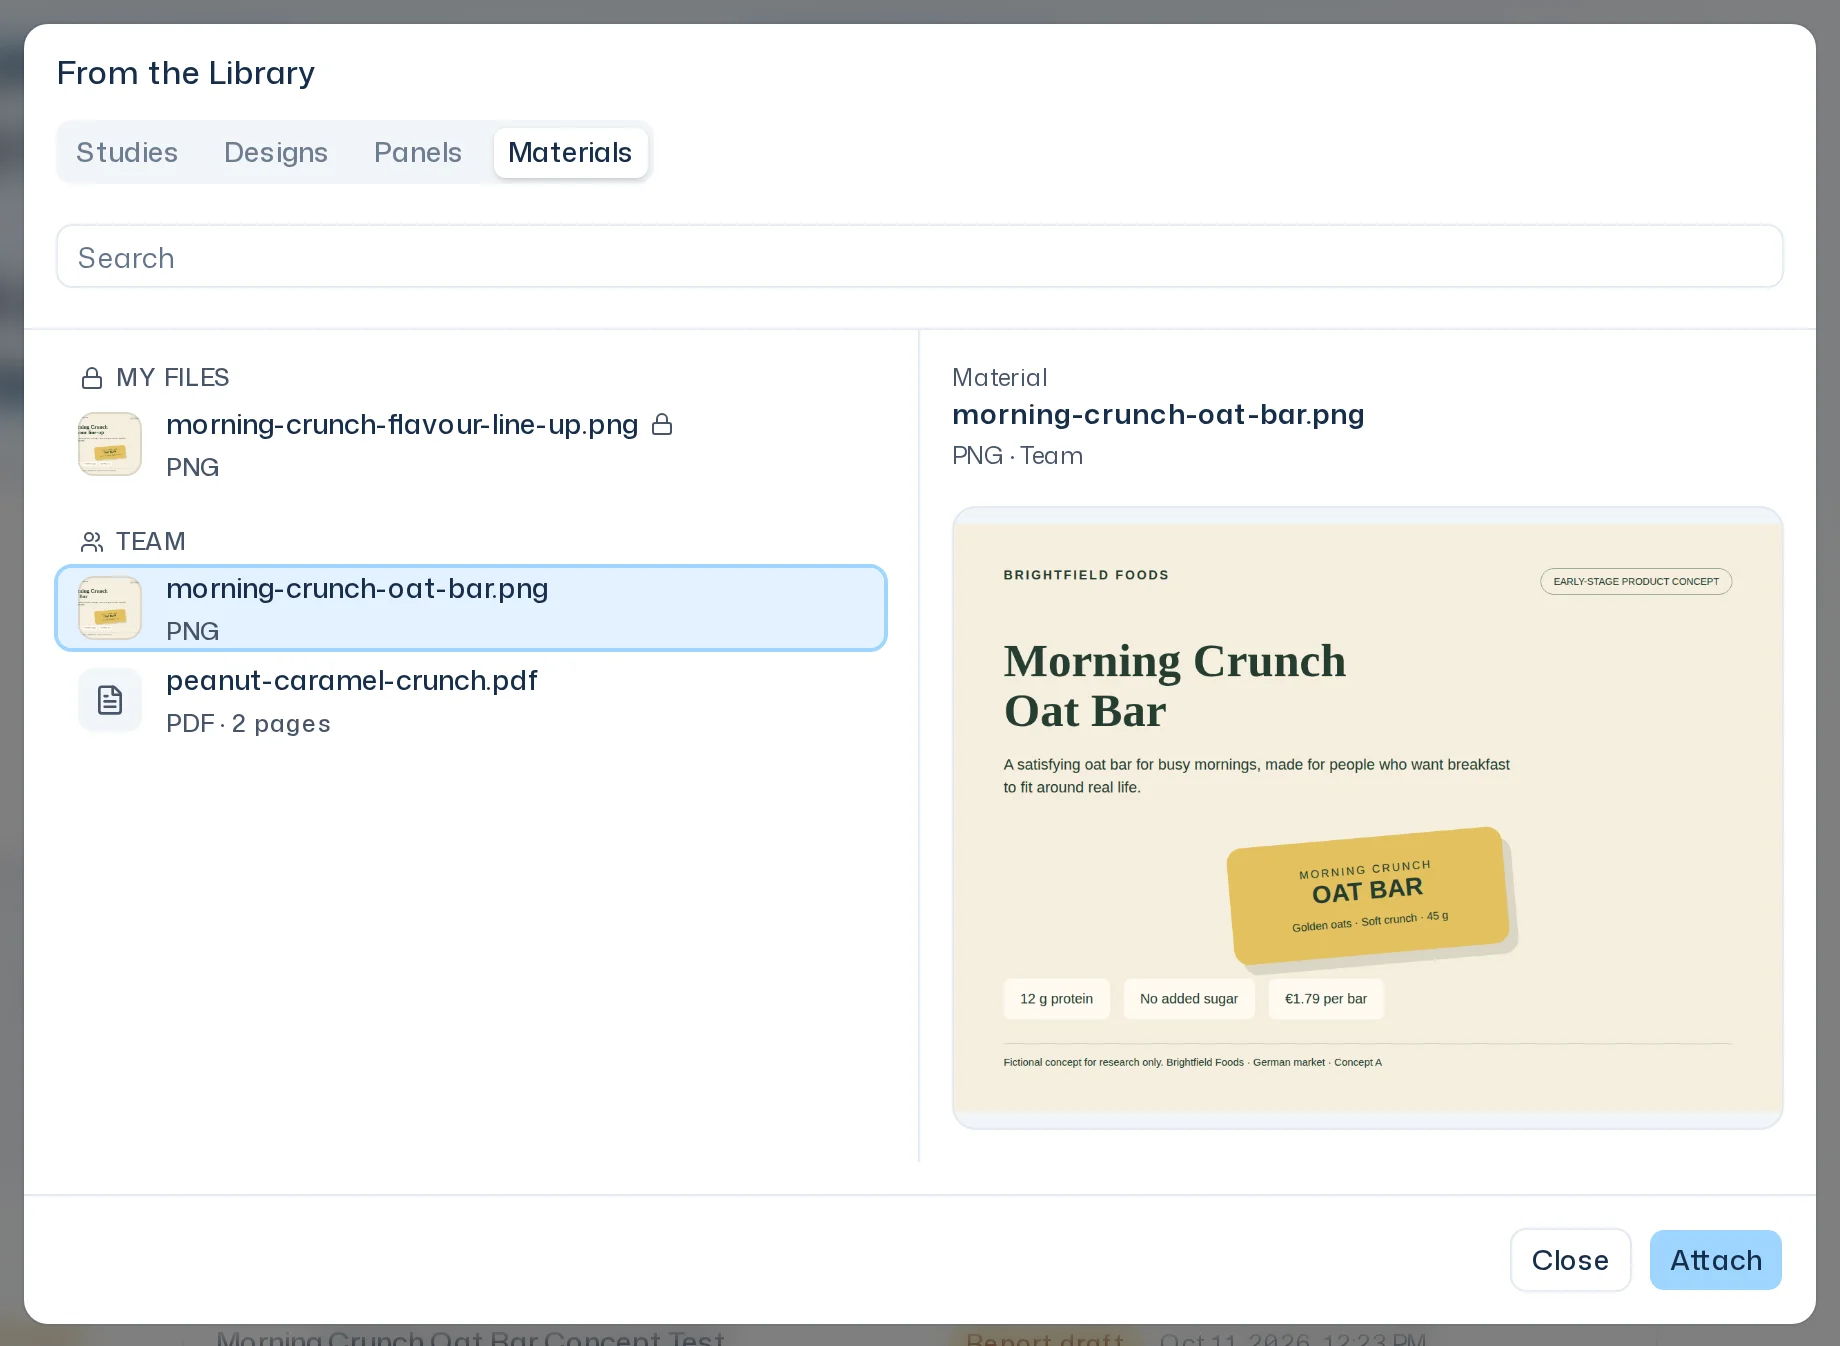Focus the Search field
Viewport: 1840px width, 1346px height.
point(919,257)
